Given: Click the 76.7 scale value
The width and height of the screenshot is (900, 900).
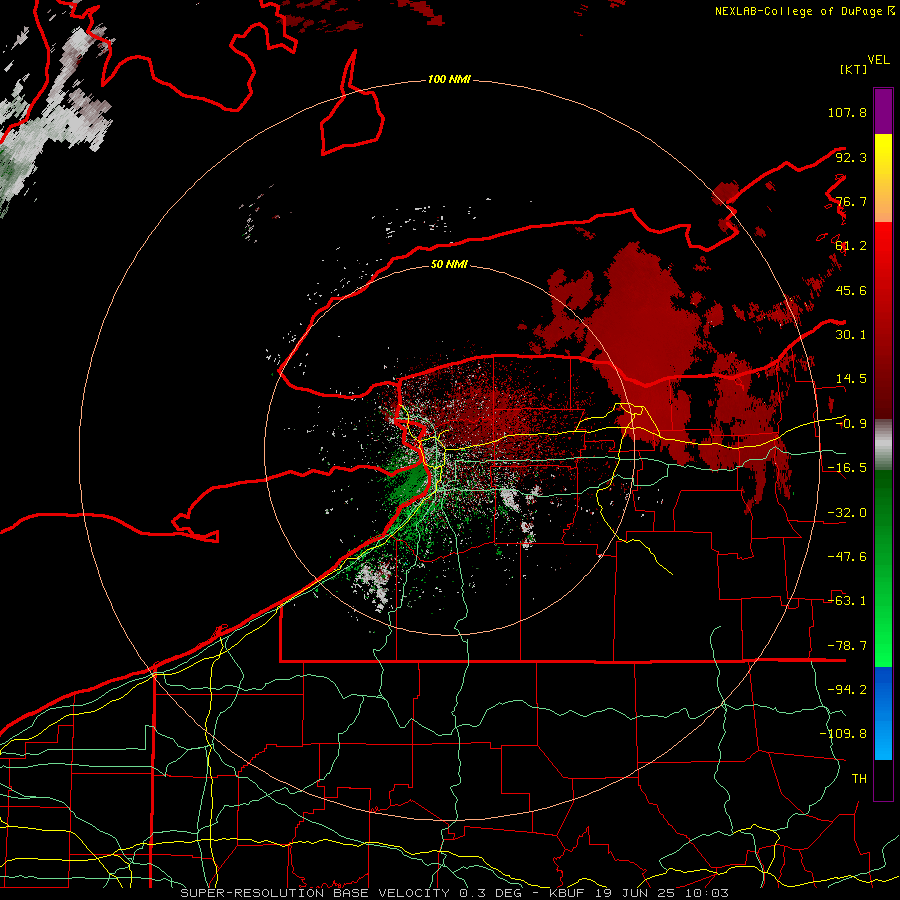Looking at the screenshot, I should pos(851,201).
